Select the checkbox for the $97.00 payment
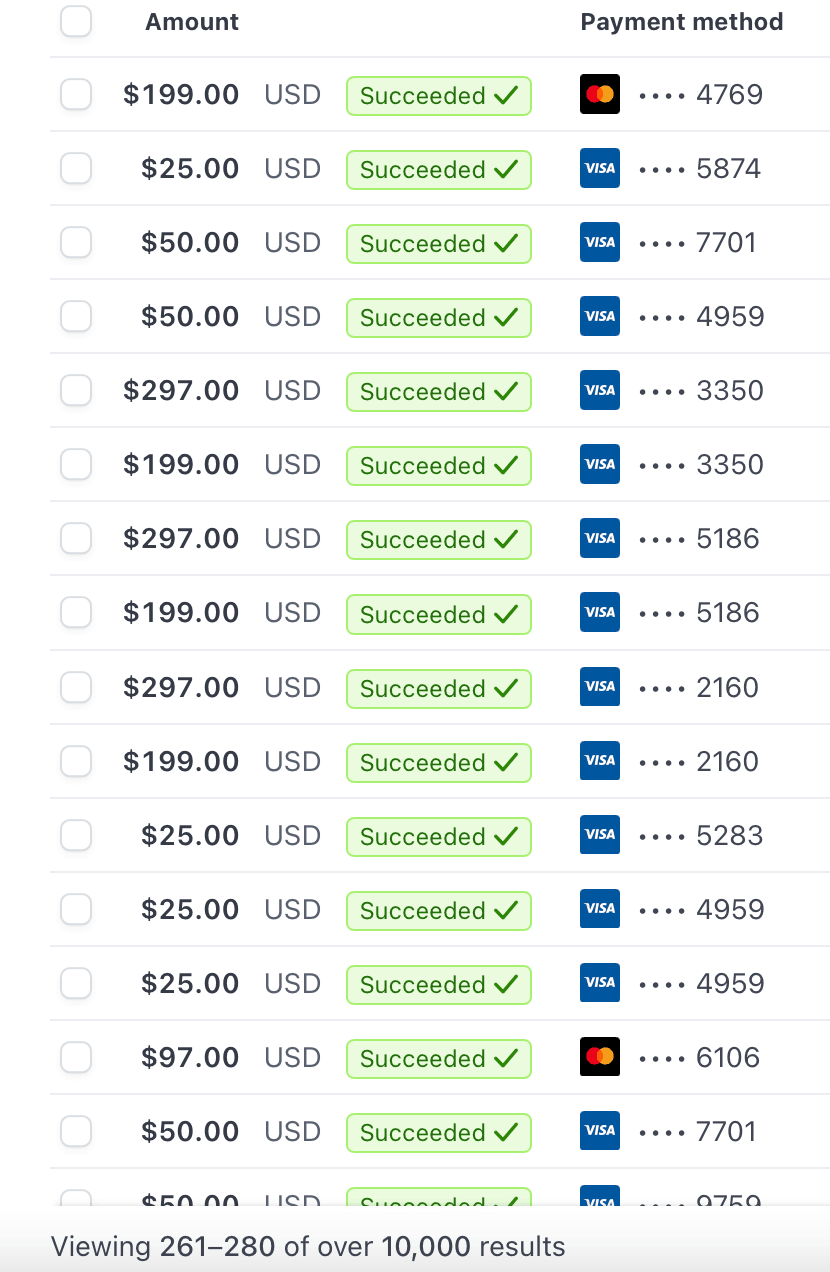Image resolution: width=830 pixels, height=1272 pixels. click(x=76, y=1057)
